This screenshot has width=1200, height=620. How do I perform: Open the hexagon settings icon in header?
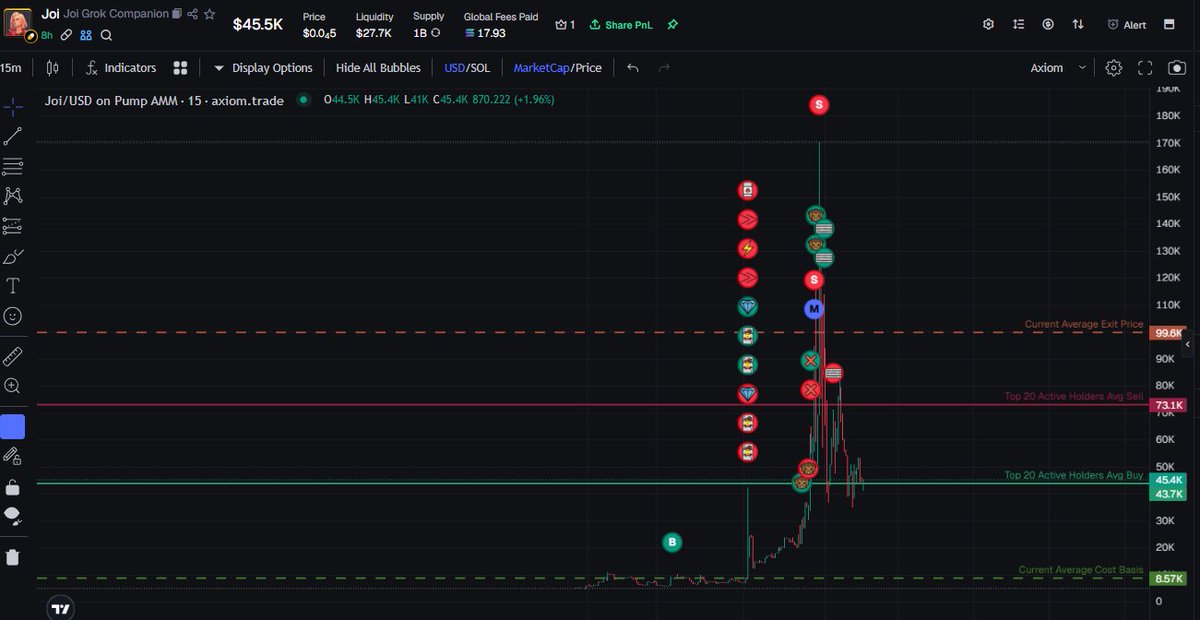point(989,24)
